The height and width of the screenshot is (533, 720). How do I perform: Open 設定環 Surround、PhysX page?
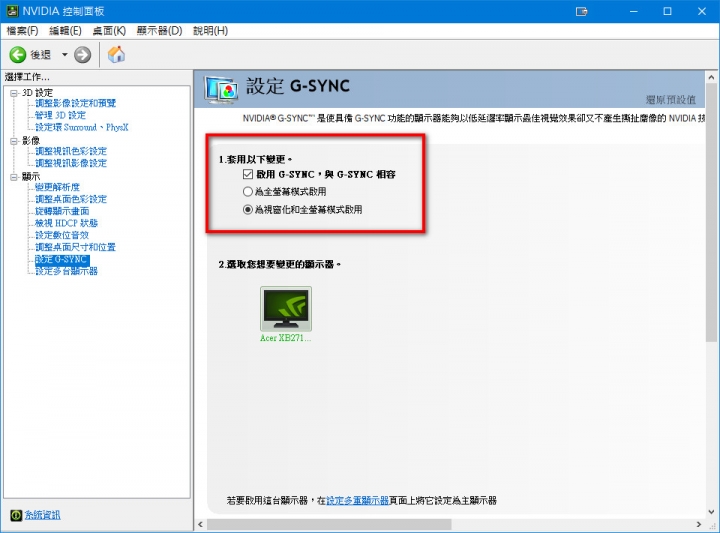[x=82, y=127]
